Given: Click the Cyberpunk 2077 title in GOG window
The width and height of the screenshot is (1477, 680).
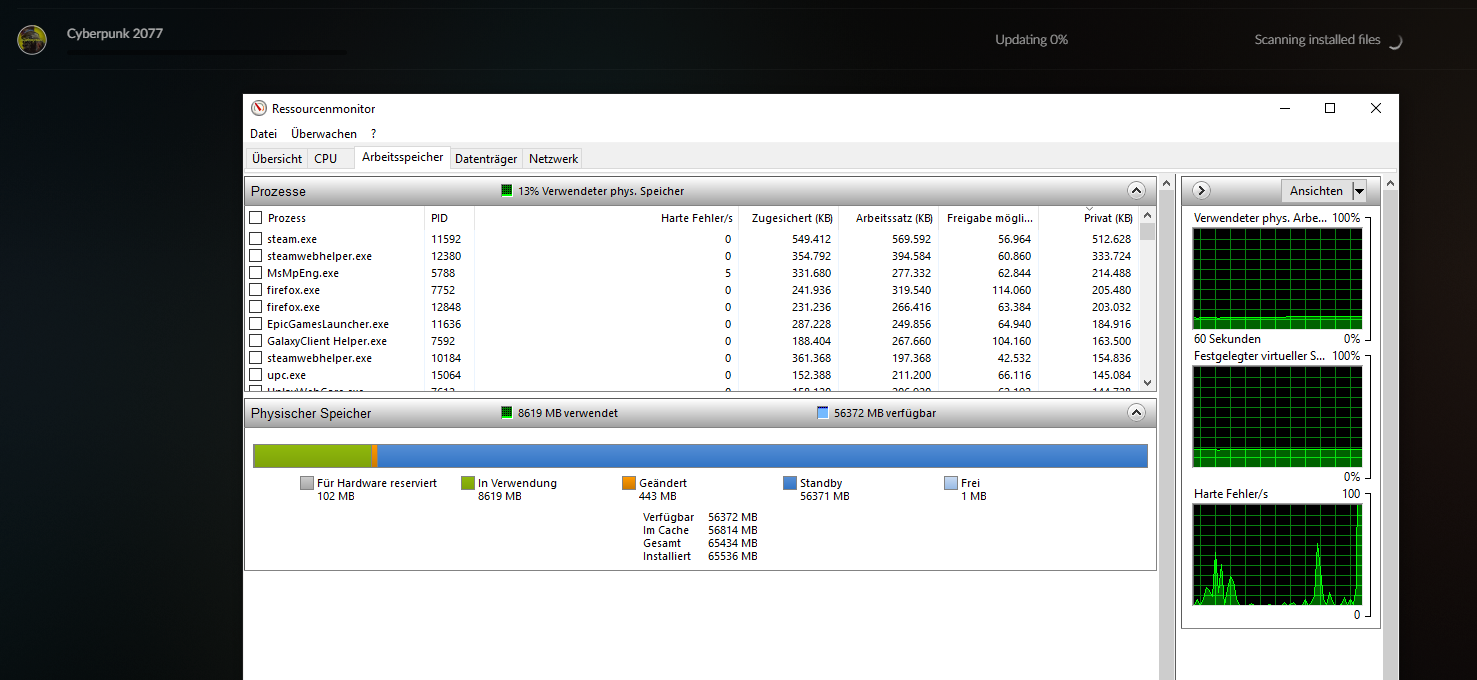Looking at the screenshot, I should [115, 33].
